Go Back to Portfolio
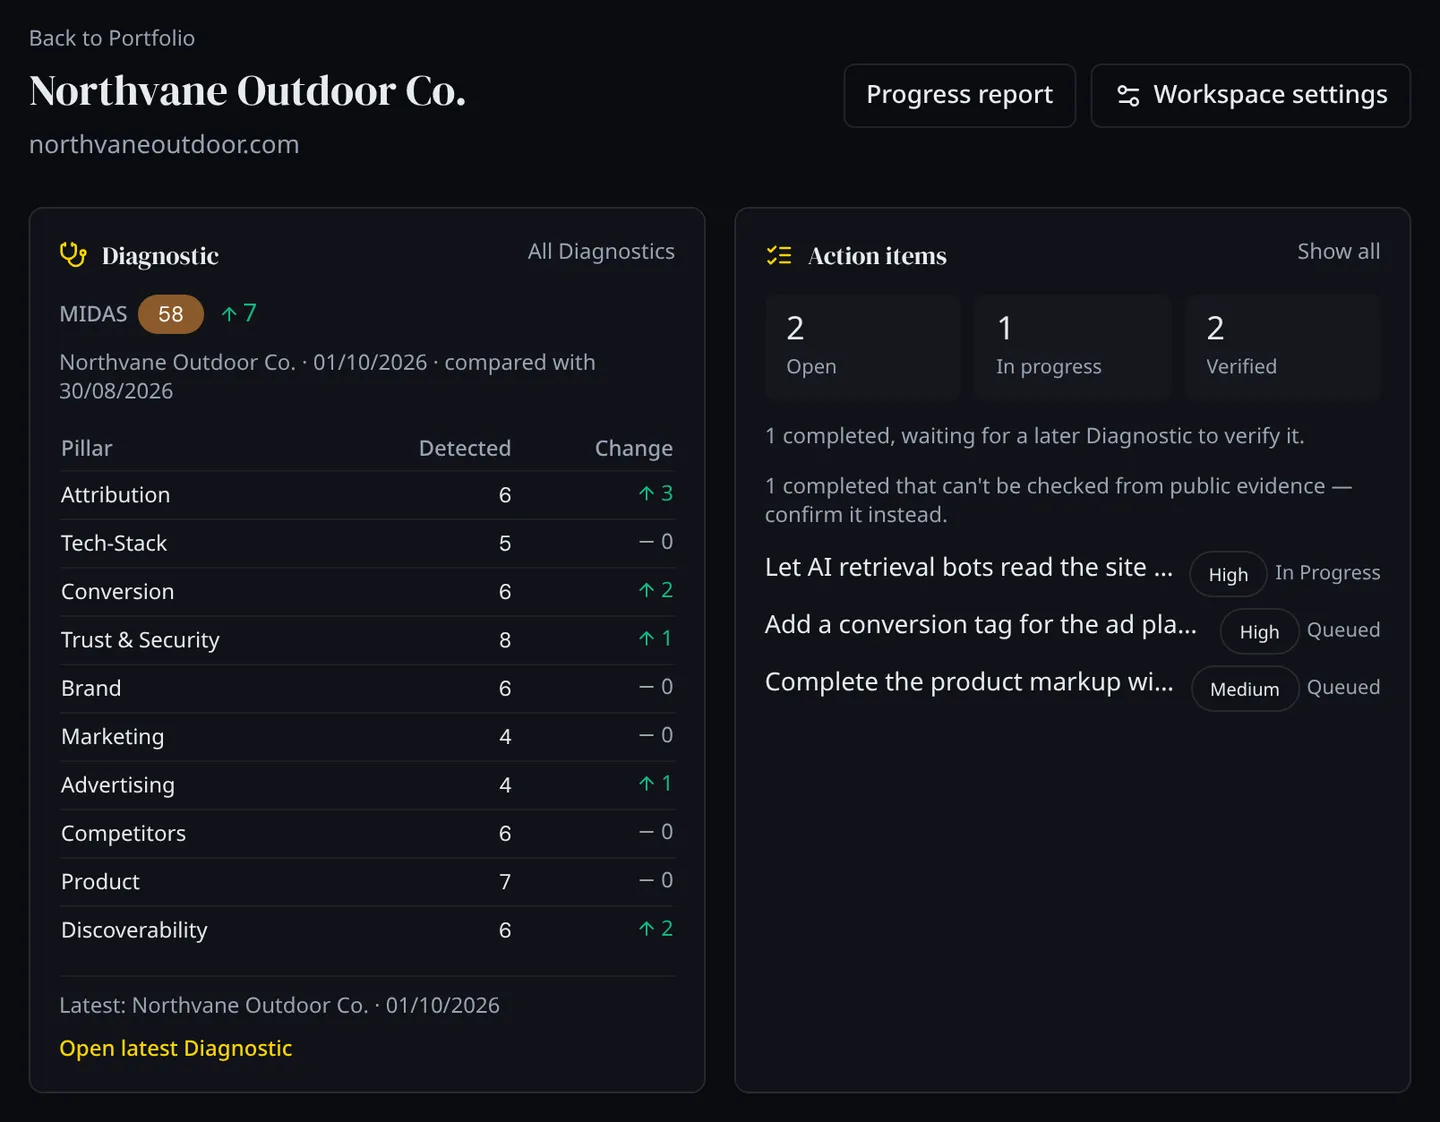Image resolution: width=1440 pixels, height=1122 pixels. tap(112, 38)
